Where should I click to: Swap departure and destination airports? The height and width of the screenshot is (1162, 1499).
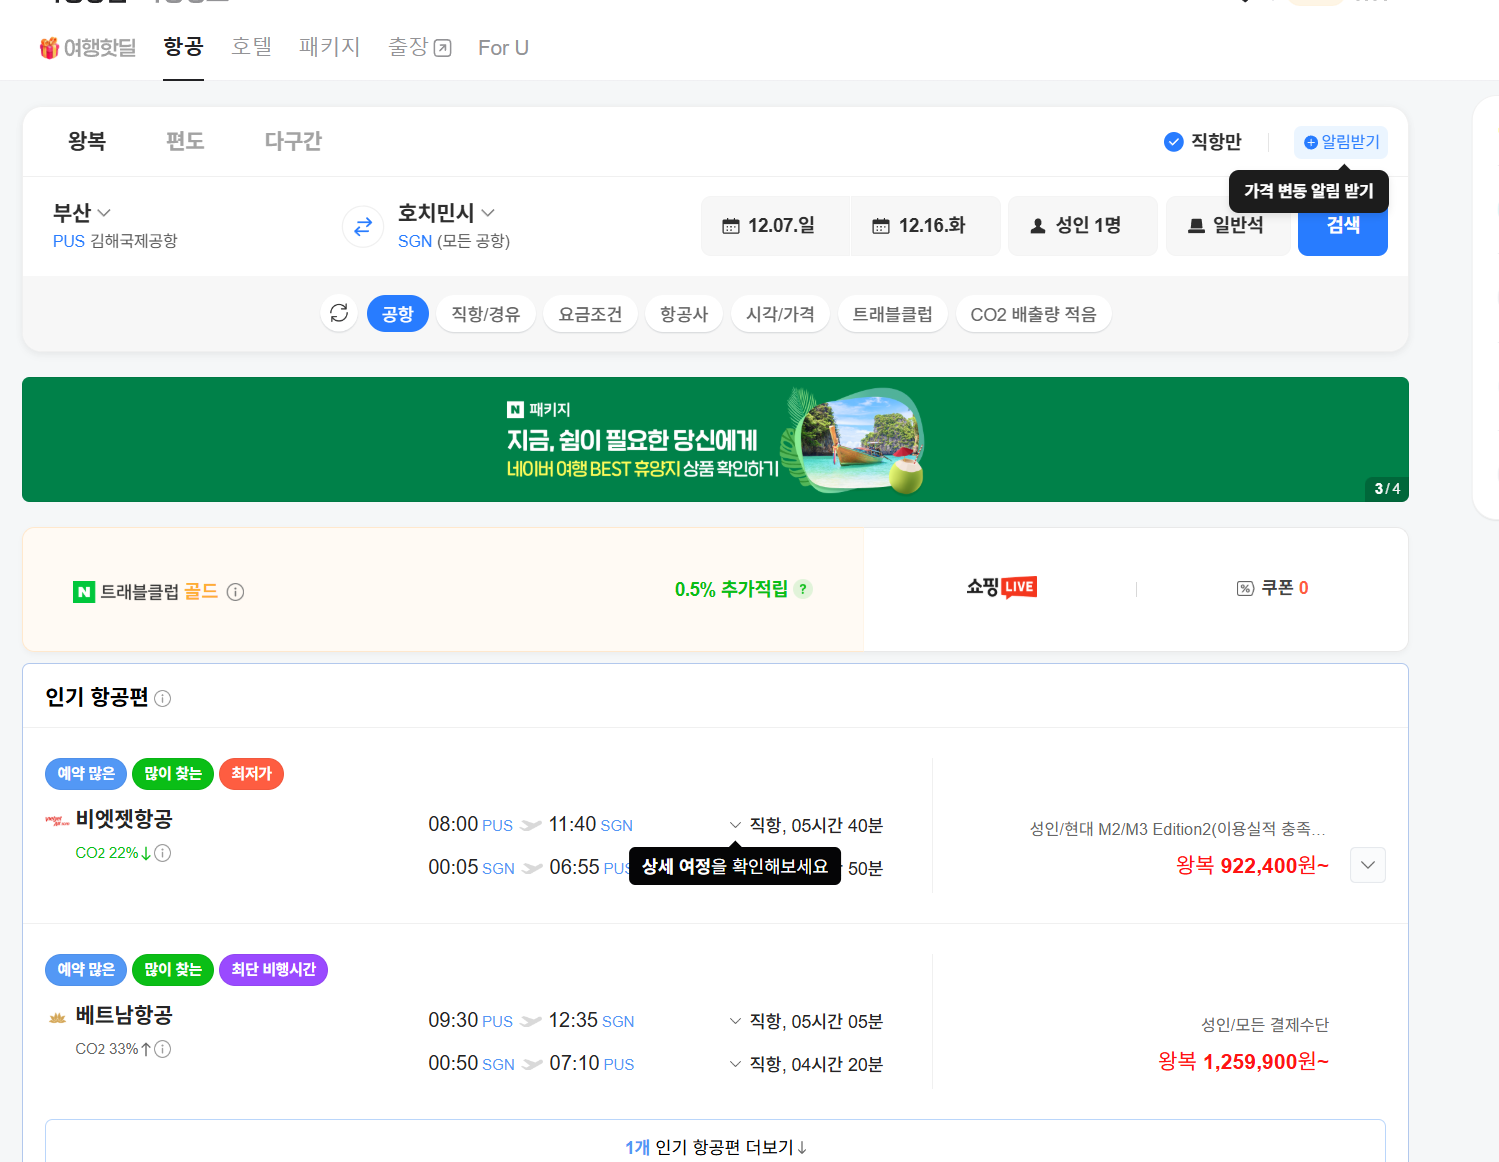[363, 226]
